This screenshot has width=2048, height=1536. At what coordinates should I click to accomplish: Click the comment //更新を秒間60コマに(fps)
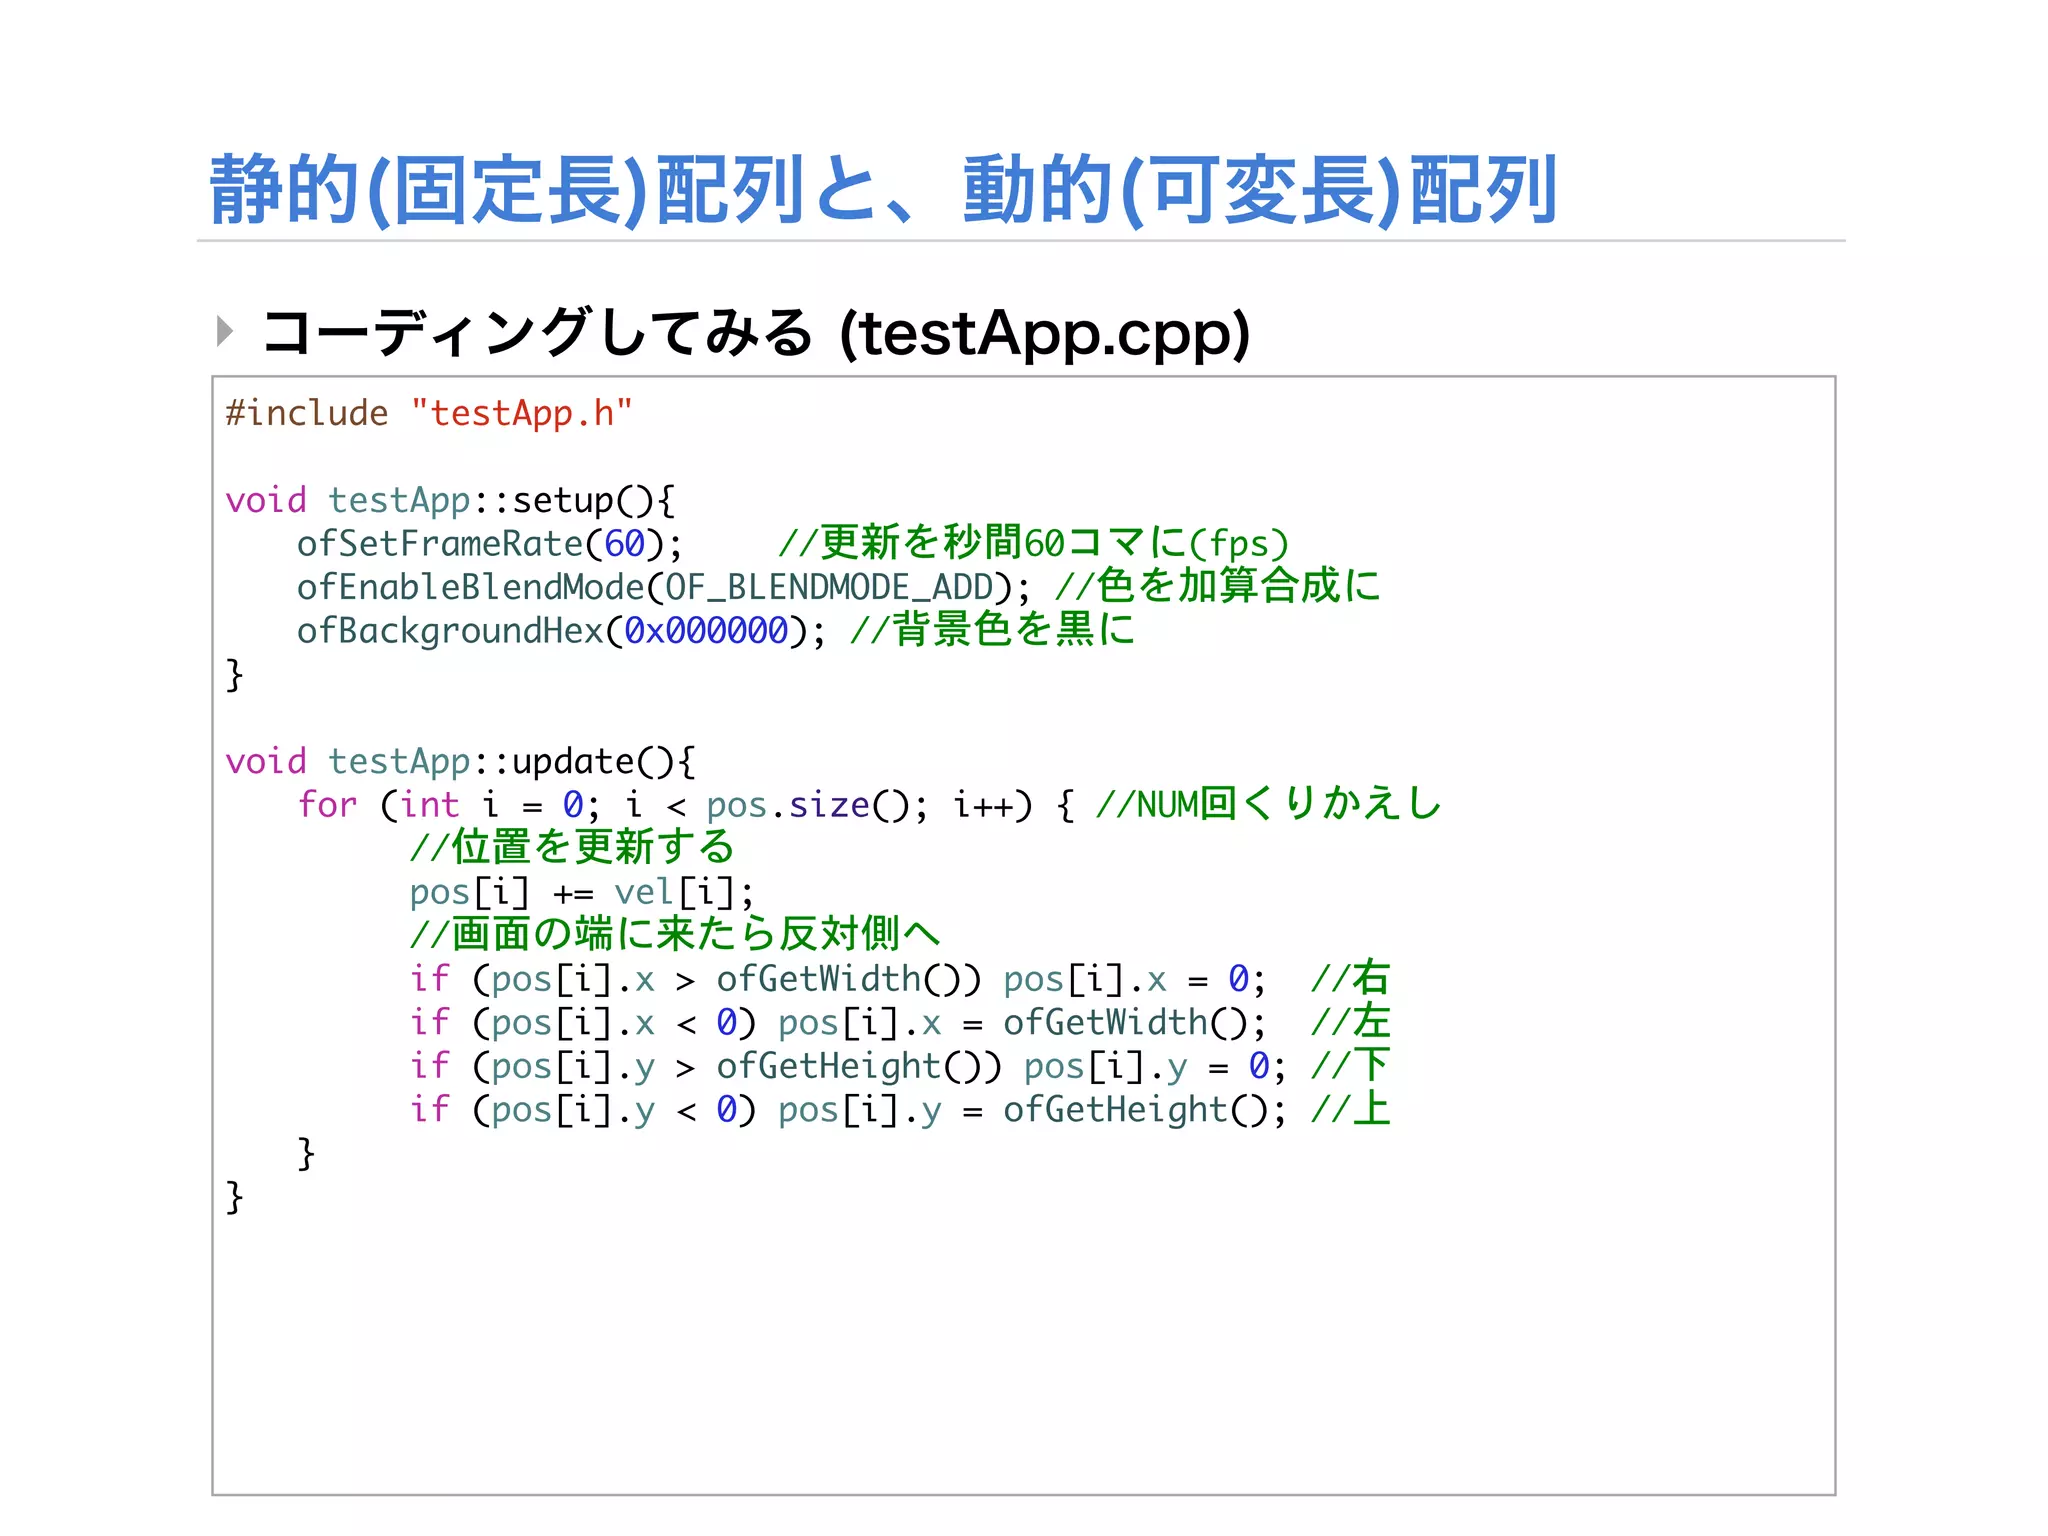(x=1033, y=543)
